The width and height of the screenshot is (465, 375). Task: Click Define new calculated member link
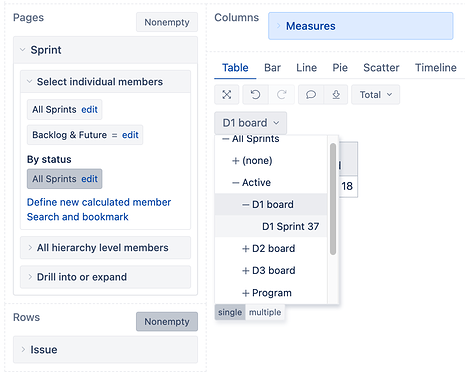99,202
